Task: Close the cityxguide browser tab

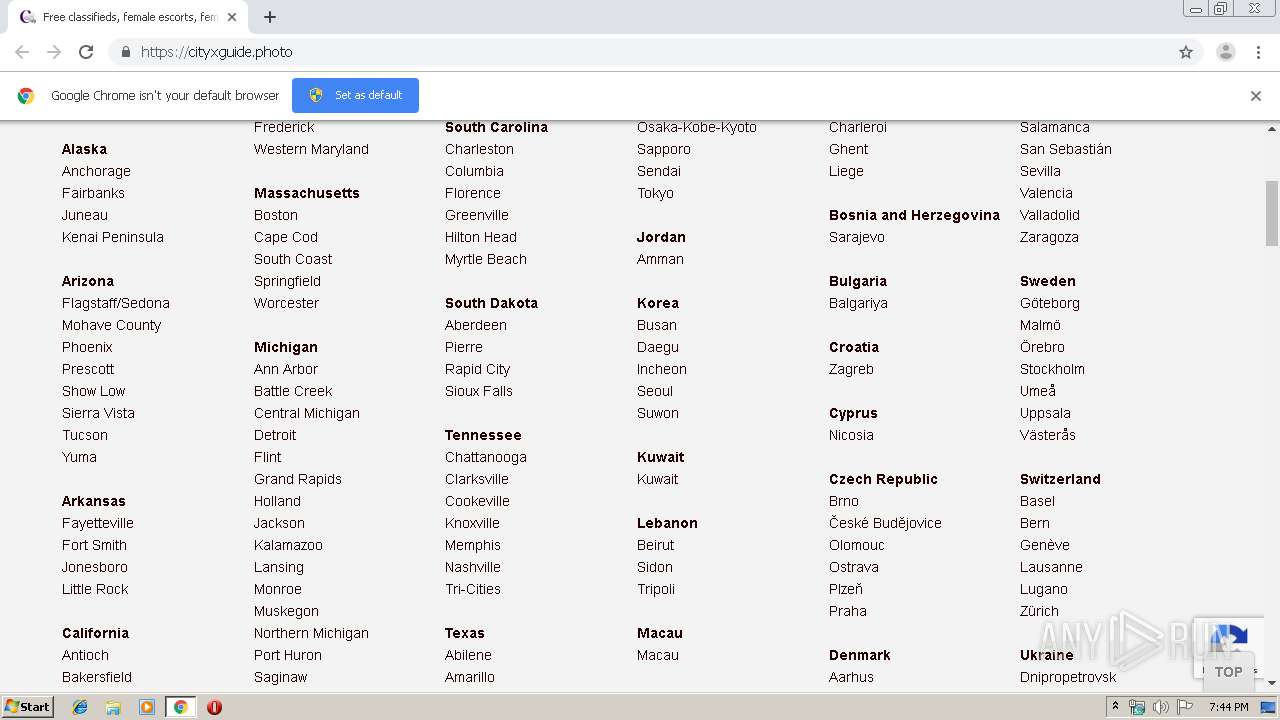Action: [232, 17]
